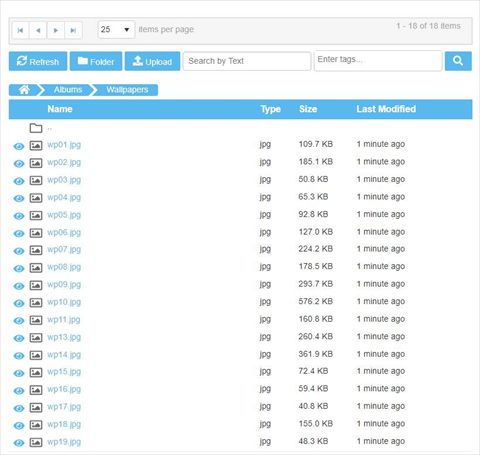This screenshot has width=480, height=455.
Task: Click eye icon for wp19.jpg
Action: point(19,443)
